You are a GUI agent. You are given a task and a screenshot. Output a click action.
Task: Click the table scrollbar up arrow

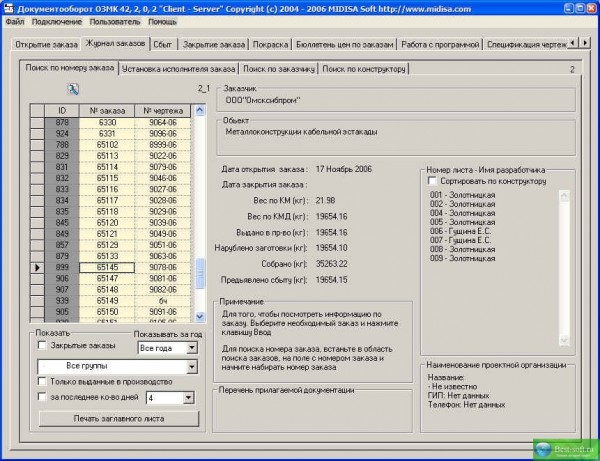pos(200,109)
